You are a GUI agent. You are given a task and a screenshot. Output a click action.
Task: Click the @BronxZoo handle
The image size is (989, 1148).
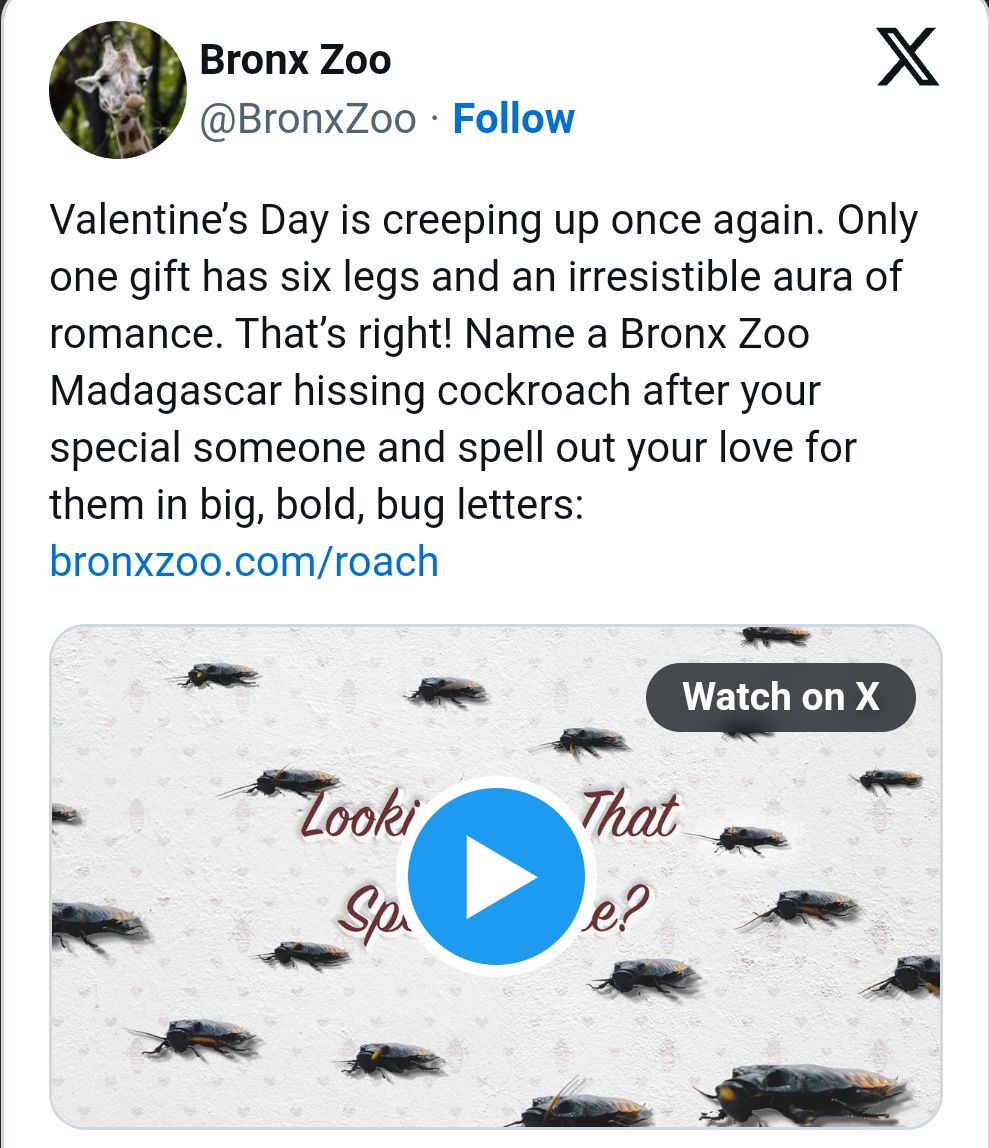click(x=308, y=120)
